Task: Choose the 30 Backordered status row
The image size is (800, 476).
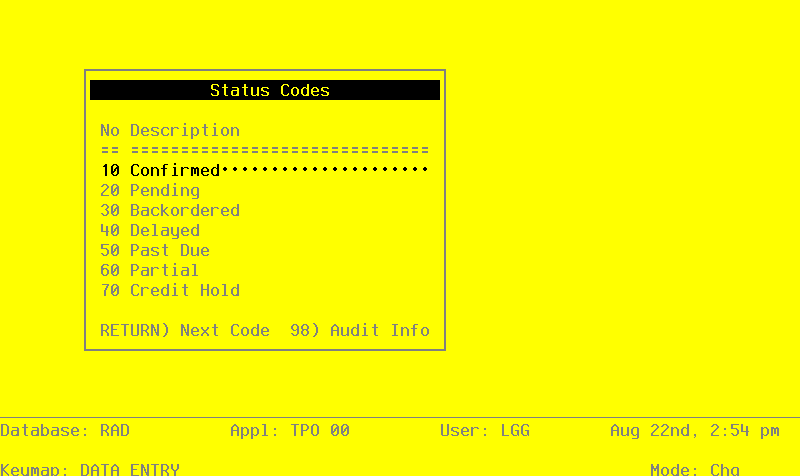Action: click(170, 211)
